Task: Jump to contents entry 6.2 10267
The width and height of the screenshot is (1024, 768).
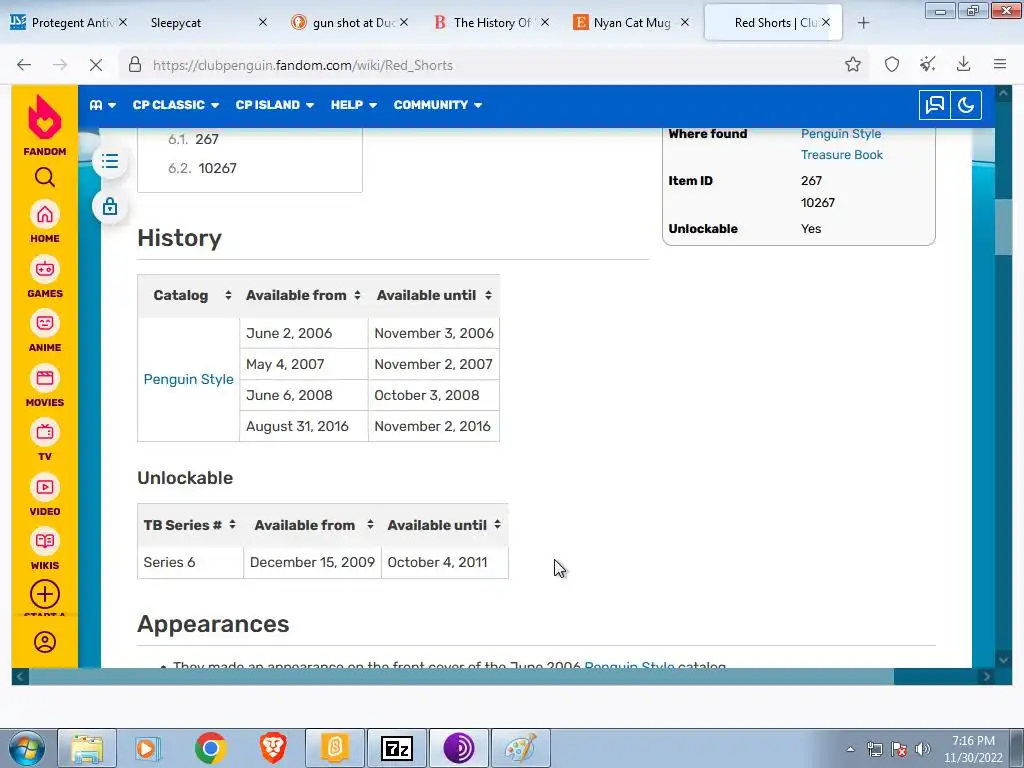Action: coord(202,168)
